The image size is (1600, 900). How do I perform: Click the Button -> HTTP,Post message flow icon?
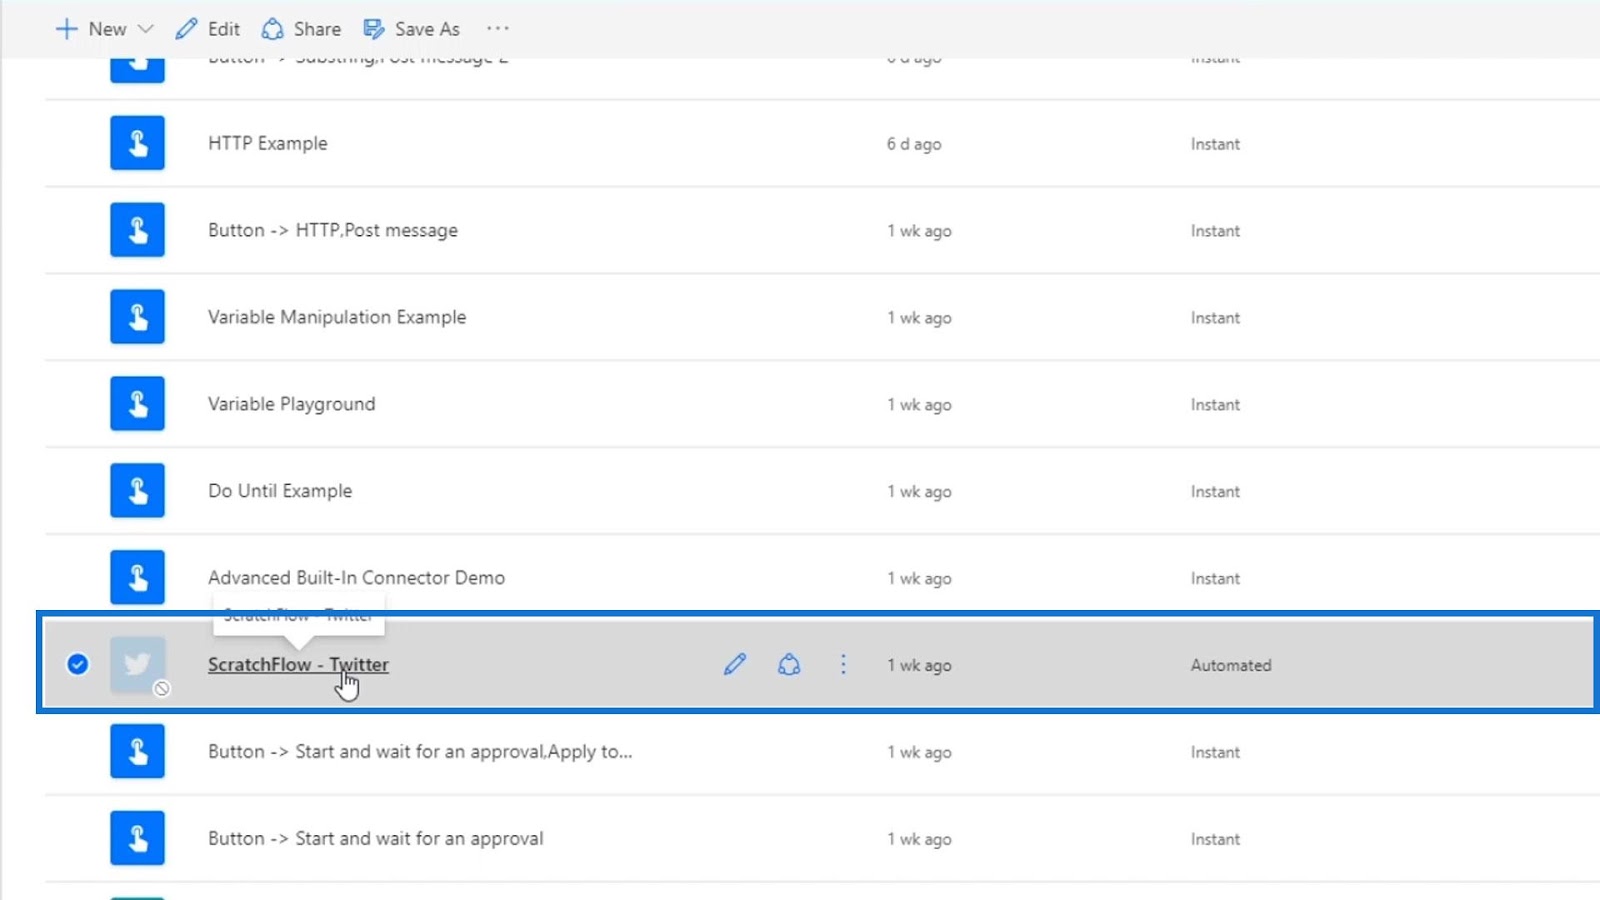point(137,230)
